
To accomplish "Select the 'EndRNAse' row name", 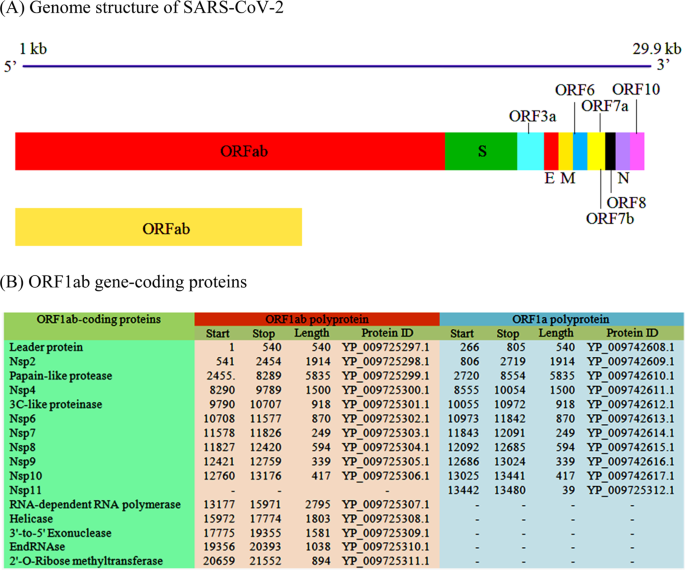I will tap(37, 547).
